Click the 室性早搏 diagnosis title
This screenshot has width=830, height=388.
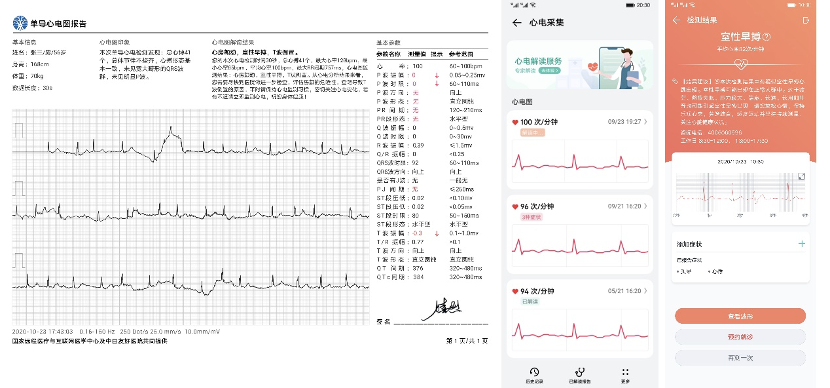(x=741, y=37)
